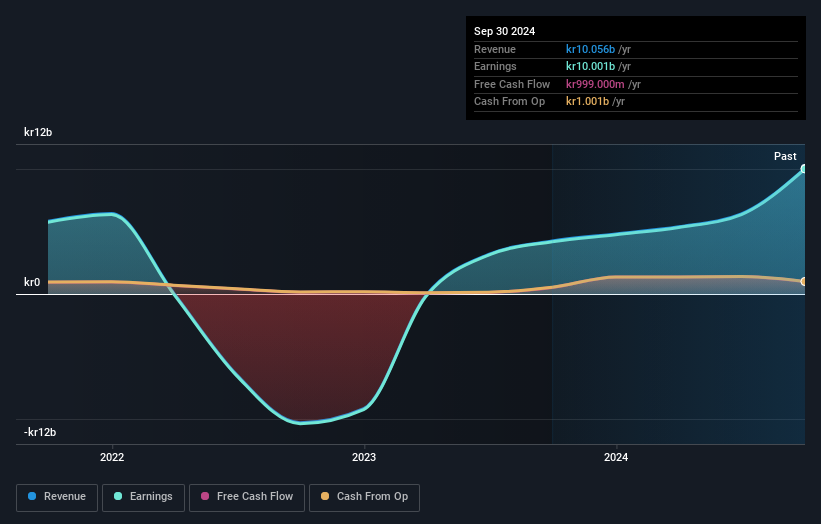This screenshot has width=821, height=524.
Task: Click the tooltip's Free Cash Flow row label
Action: tap(512, 84)
